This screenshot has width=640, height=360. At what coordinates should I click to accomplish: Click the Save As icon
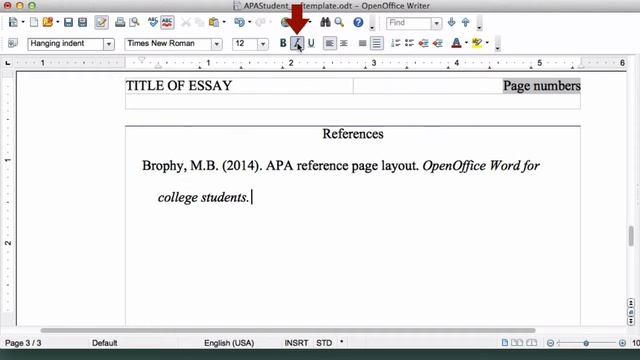(x=82, y=22)
